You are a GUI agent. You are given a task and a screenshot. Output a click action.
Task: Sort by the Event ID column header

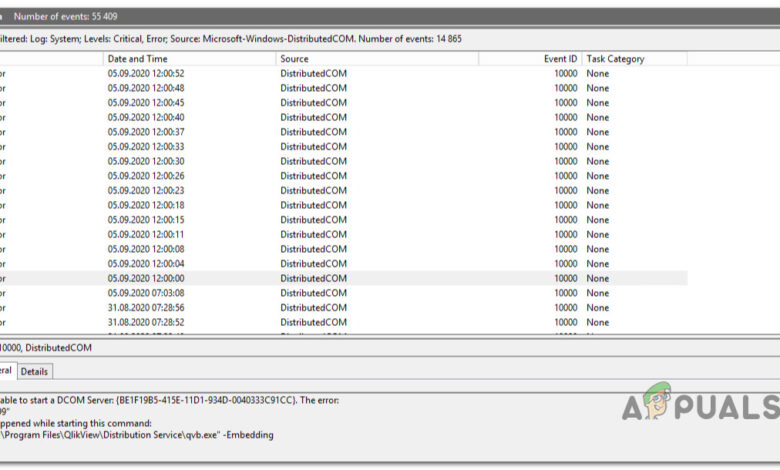[530, 59]
